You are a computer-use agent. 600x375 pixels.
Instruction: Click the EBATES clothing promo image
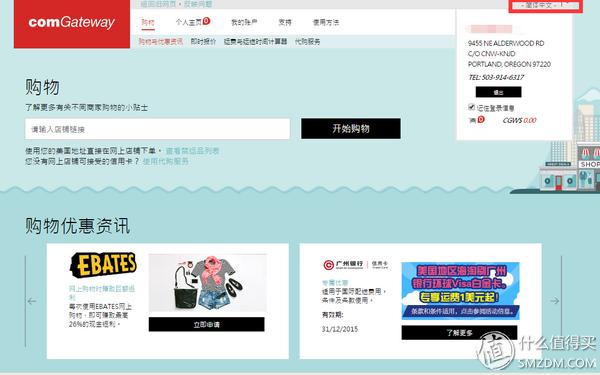tap(208, 283)
